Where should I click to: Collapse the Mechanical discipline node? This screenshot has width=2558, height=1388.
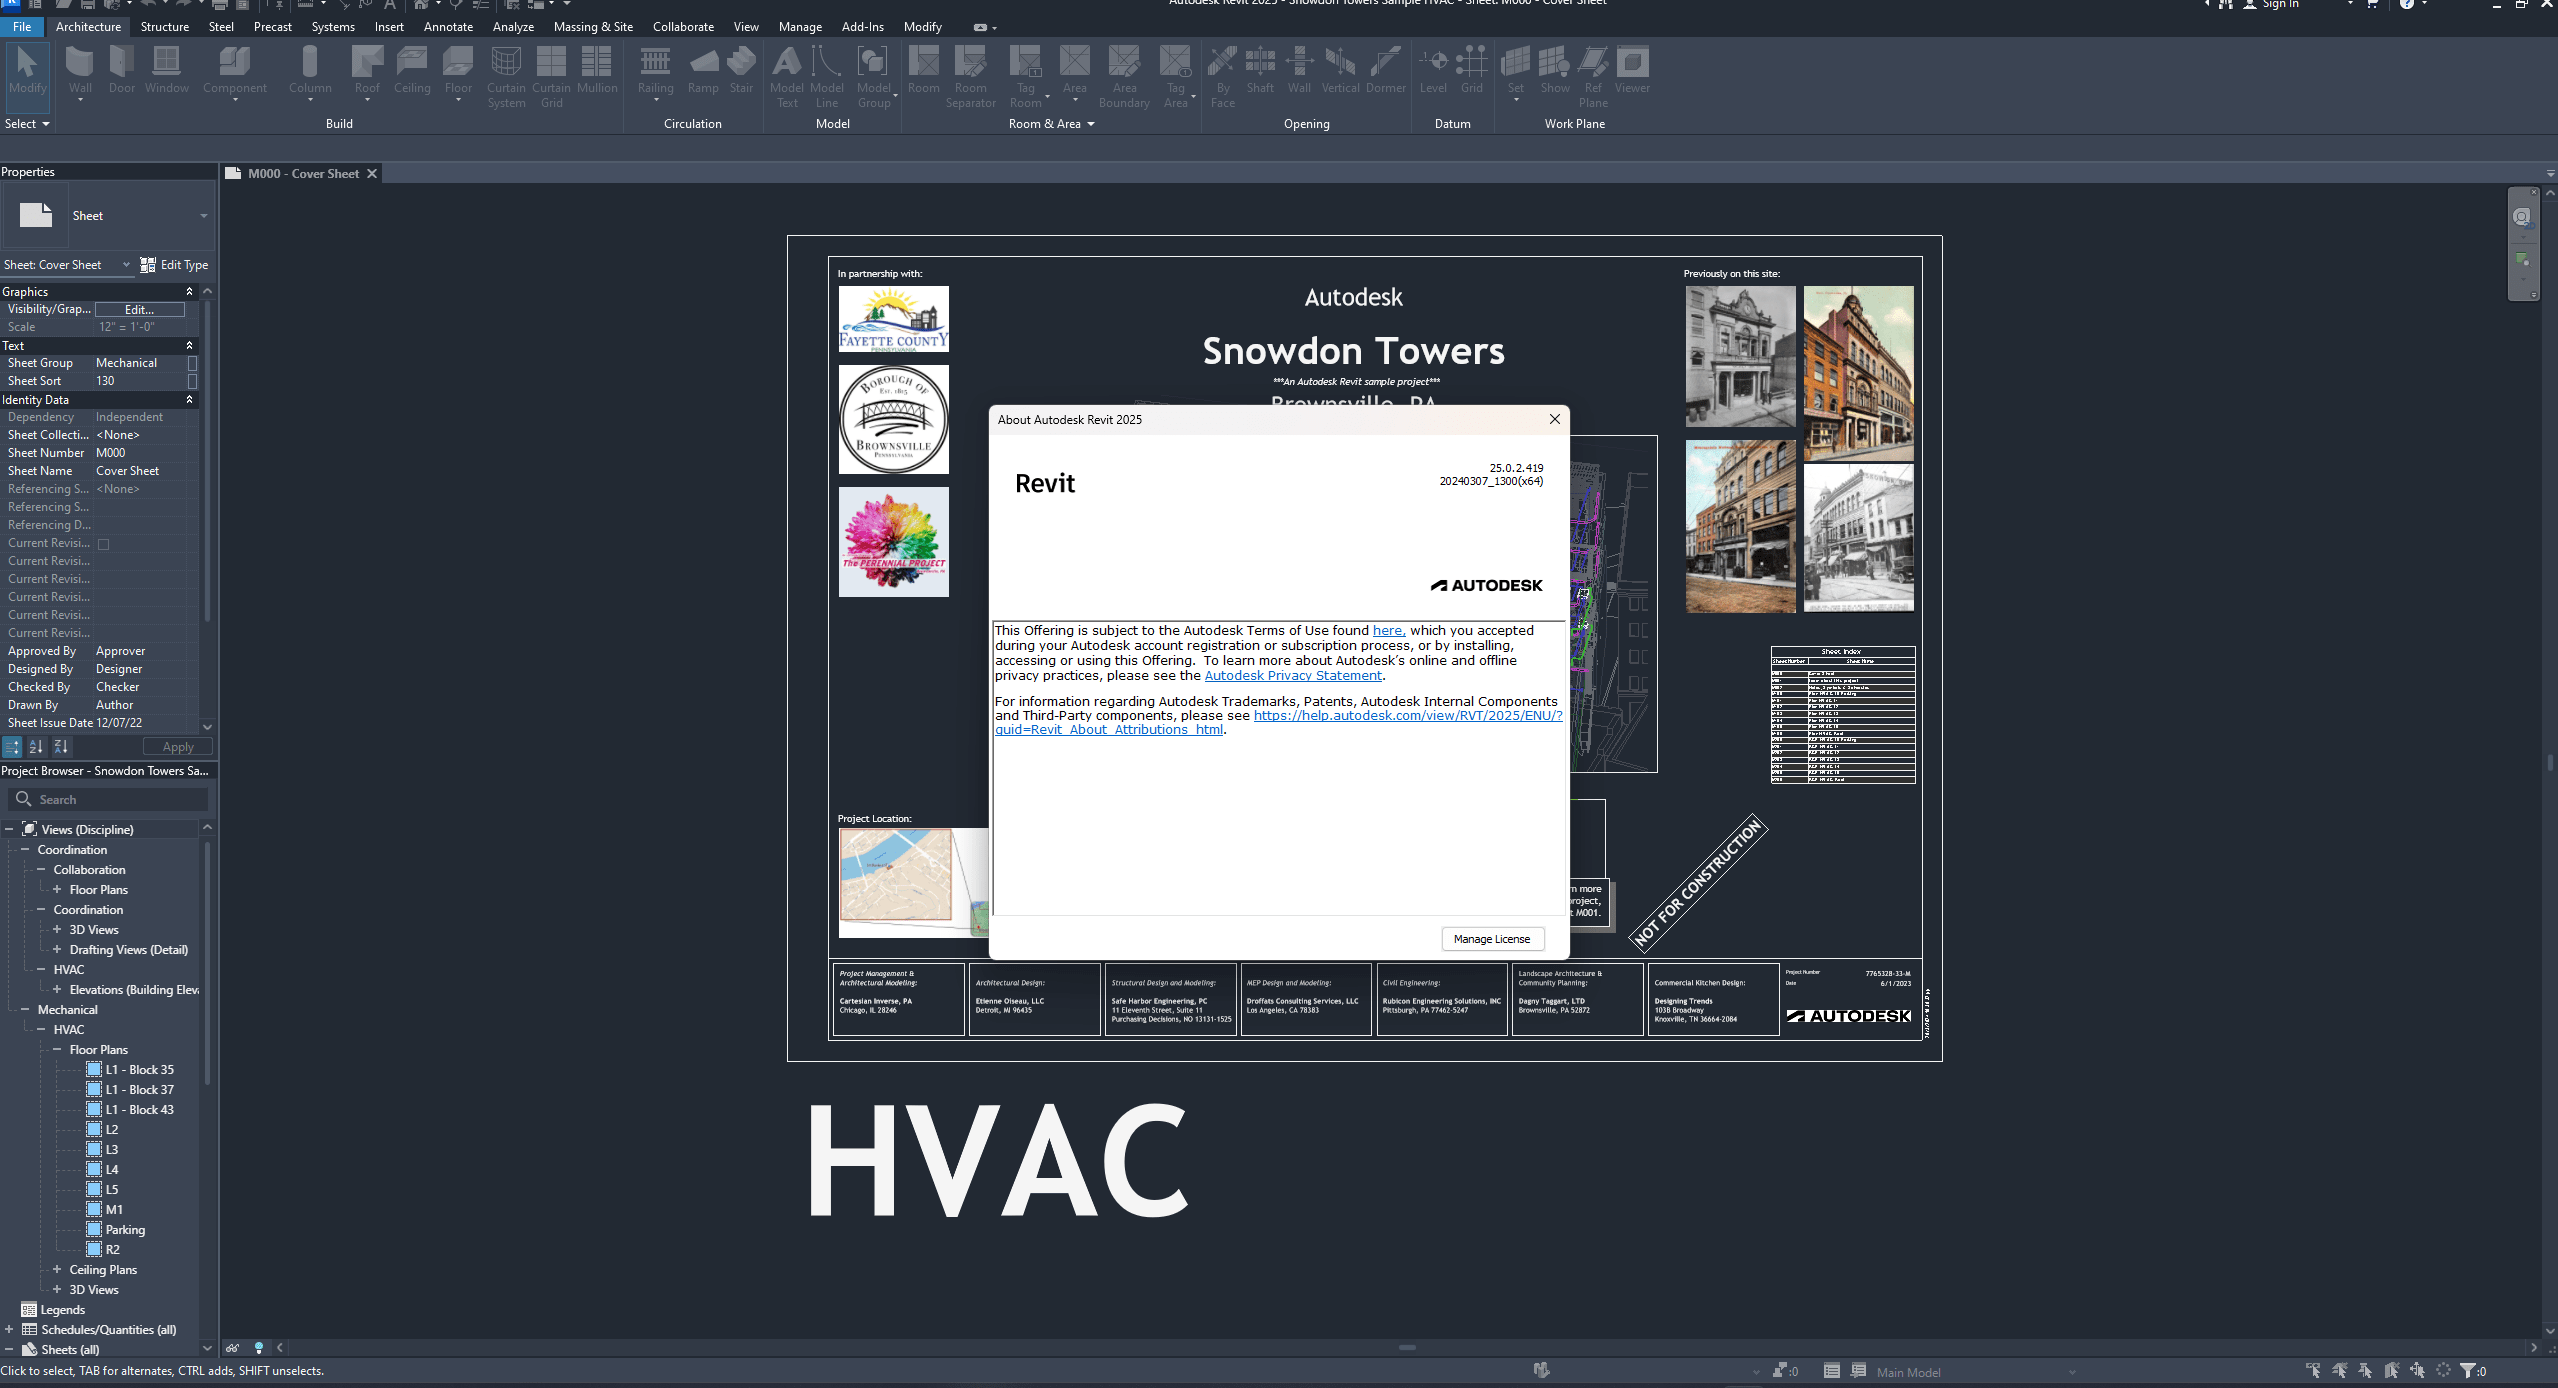click(x=25, y=1009)
